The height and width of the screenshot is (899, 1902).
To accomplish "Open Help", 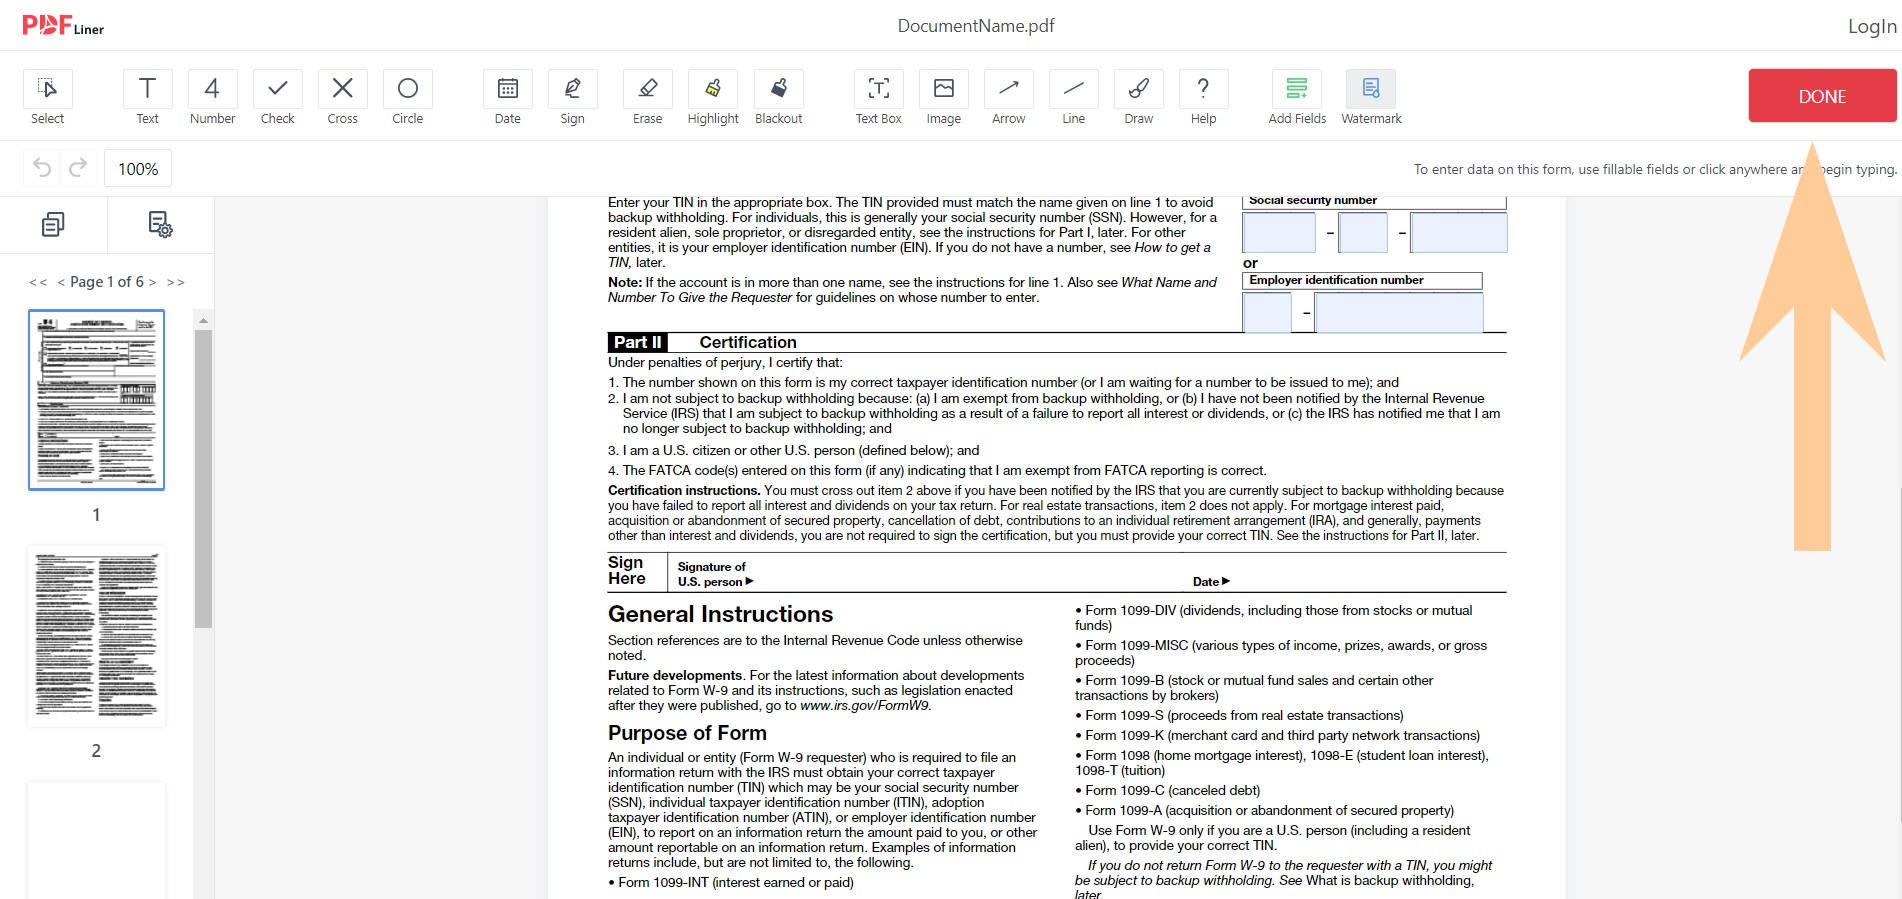I will 1203,98.
